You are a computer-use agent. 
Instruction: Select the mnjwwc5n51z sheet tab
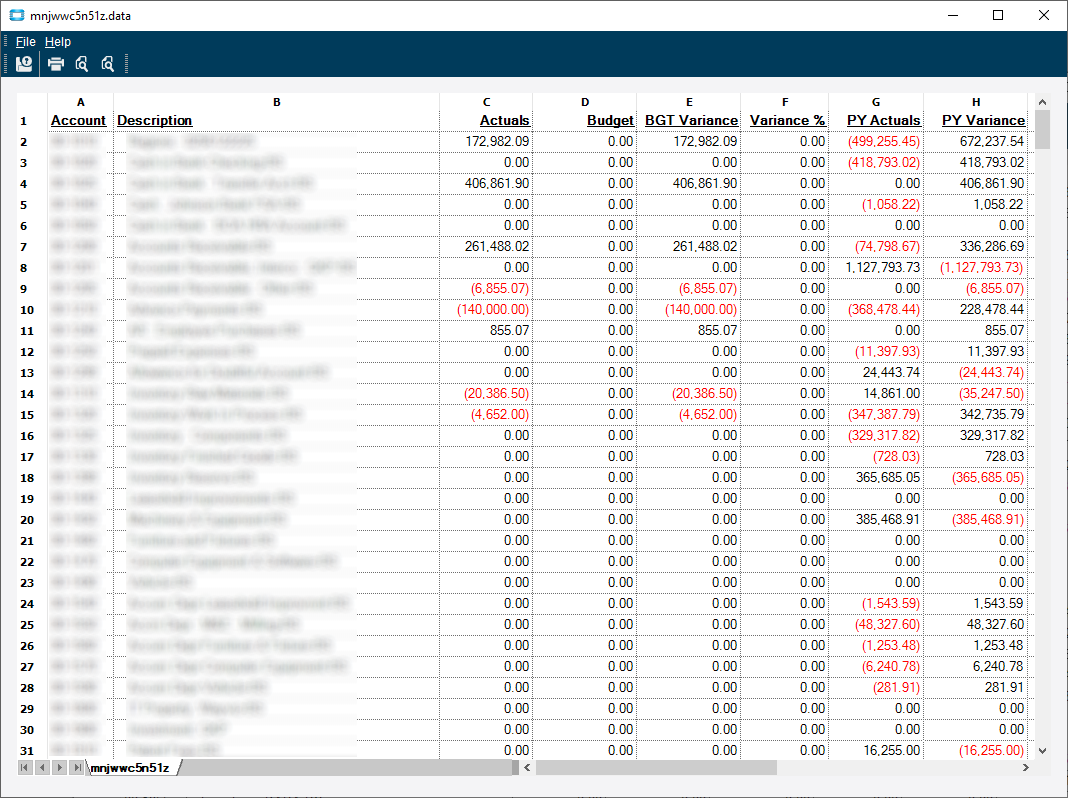[x=130, y=767]
